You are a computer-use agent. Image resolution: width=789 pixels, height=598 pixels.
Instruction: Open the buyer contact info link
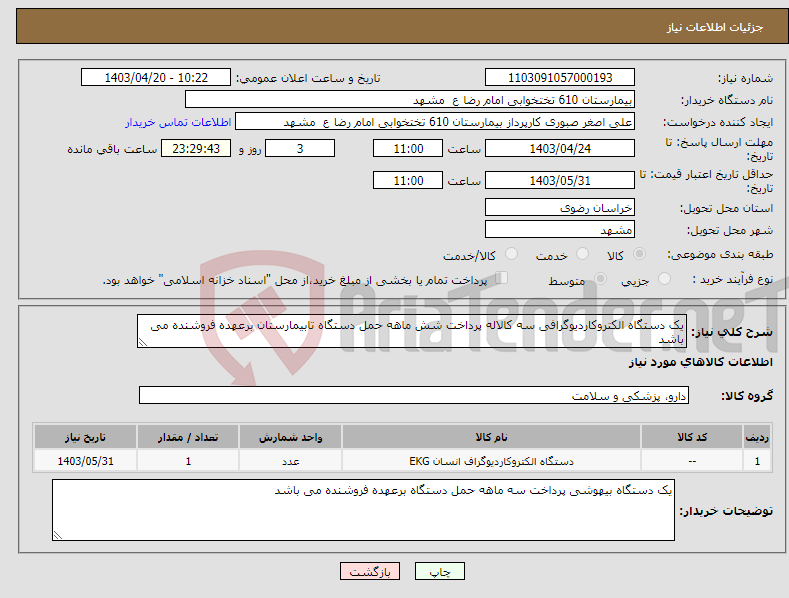tap(178, 122)
